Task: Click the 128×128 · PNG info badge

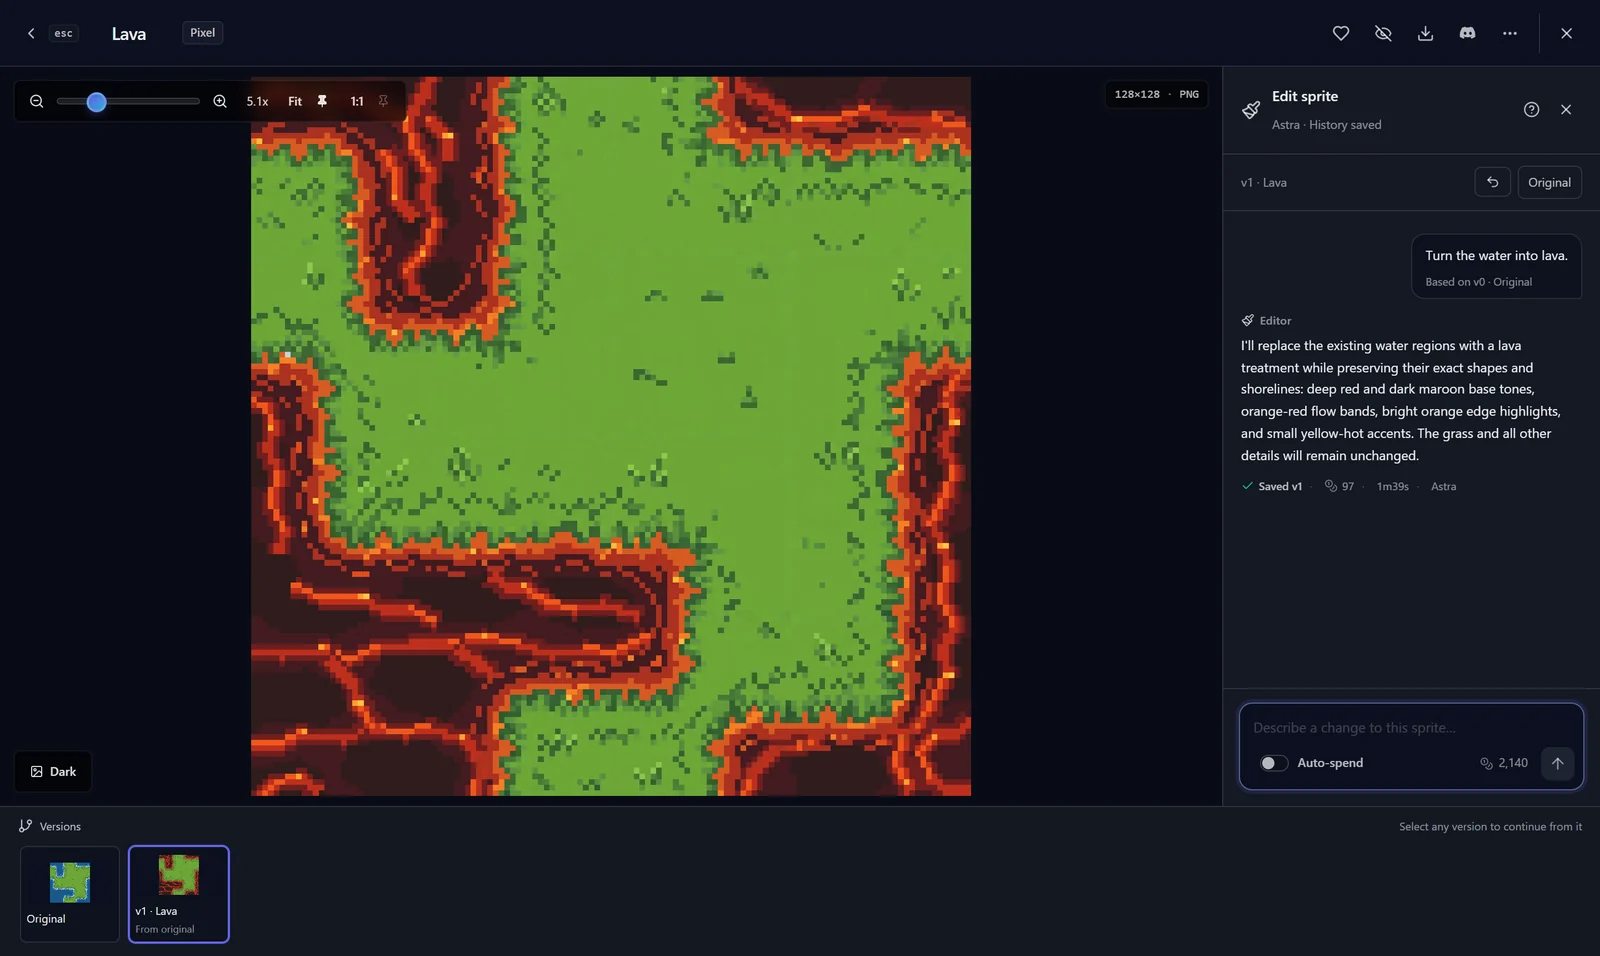Action: (x=1157, y=94)
